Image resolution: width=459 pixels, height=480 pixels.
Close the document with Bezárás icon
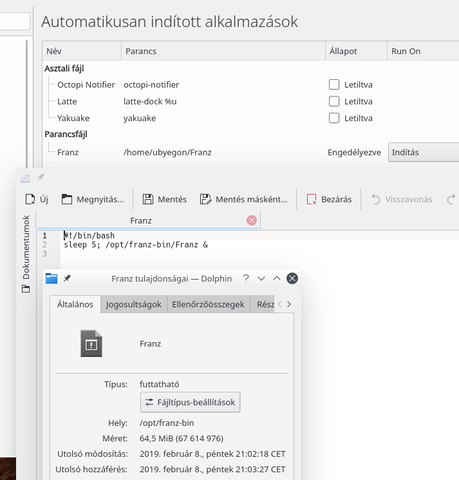click(311, 199)
